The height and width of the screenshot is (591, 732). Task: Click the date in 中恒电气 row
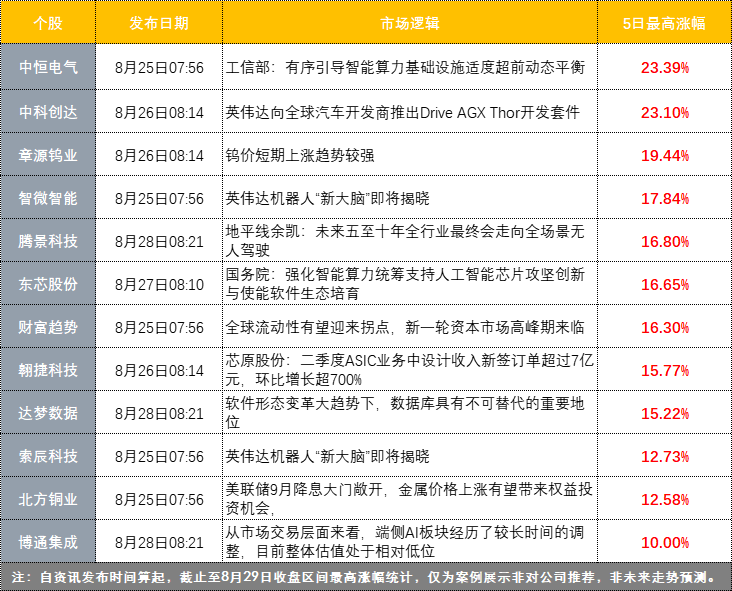point(159,68)
